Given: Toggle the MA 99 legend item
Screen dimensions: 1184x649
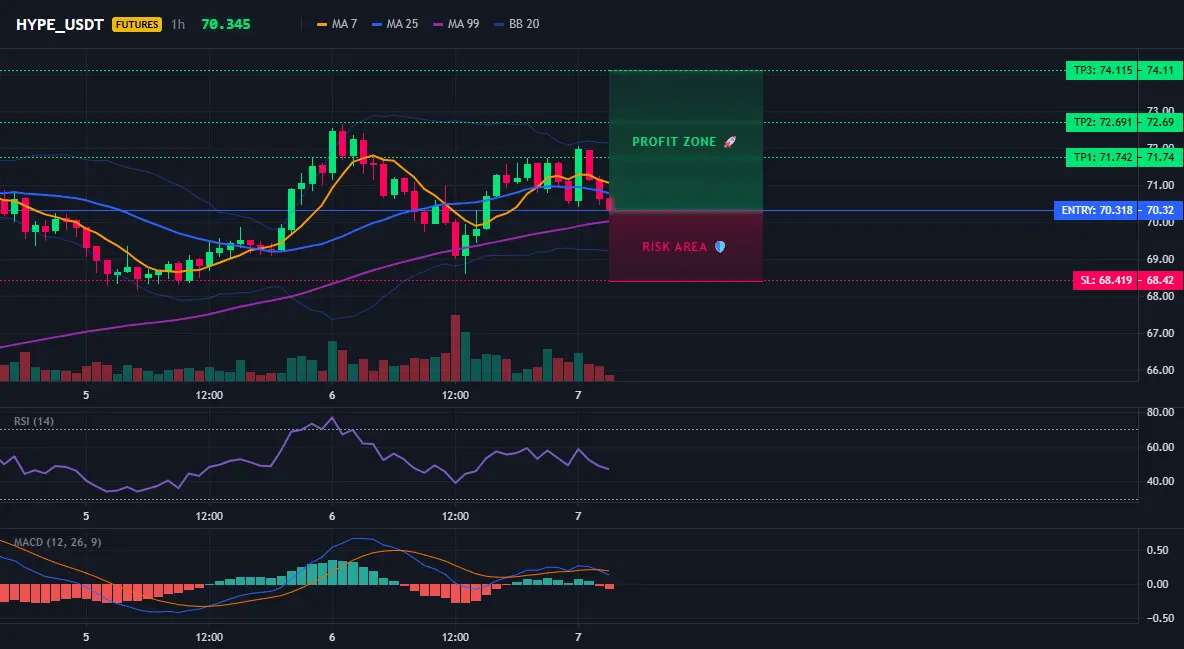Looking at the screenshot, I should click(456, 24).
